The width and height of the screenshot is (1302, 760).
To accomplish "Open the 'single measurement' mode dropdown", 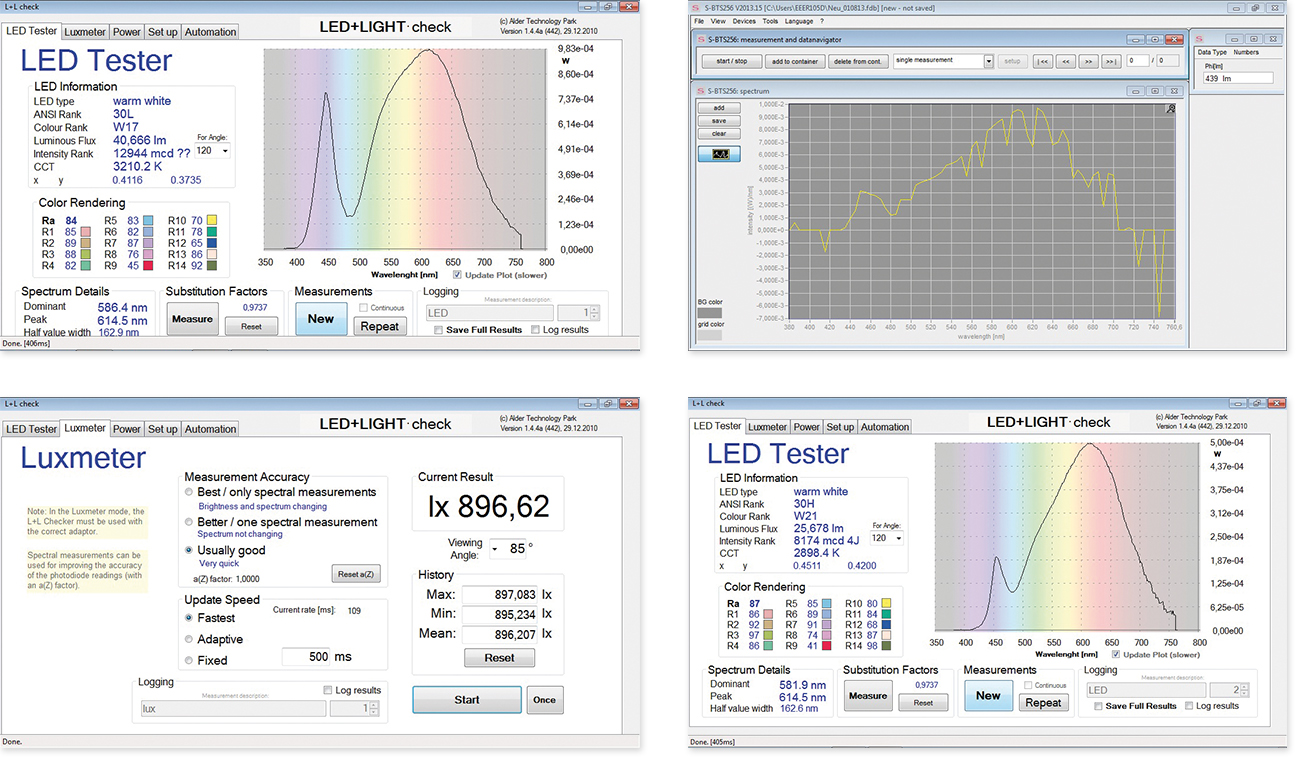I will pos(988,61).
